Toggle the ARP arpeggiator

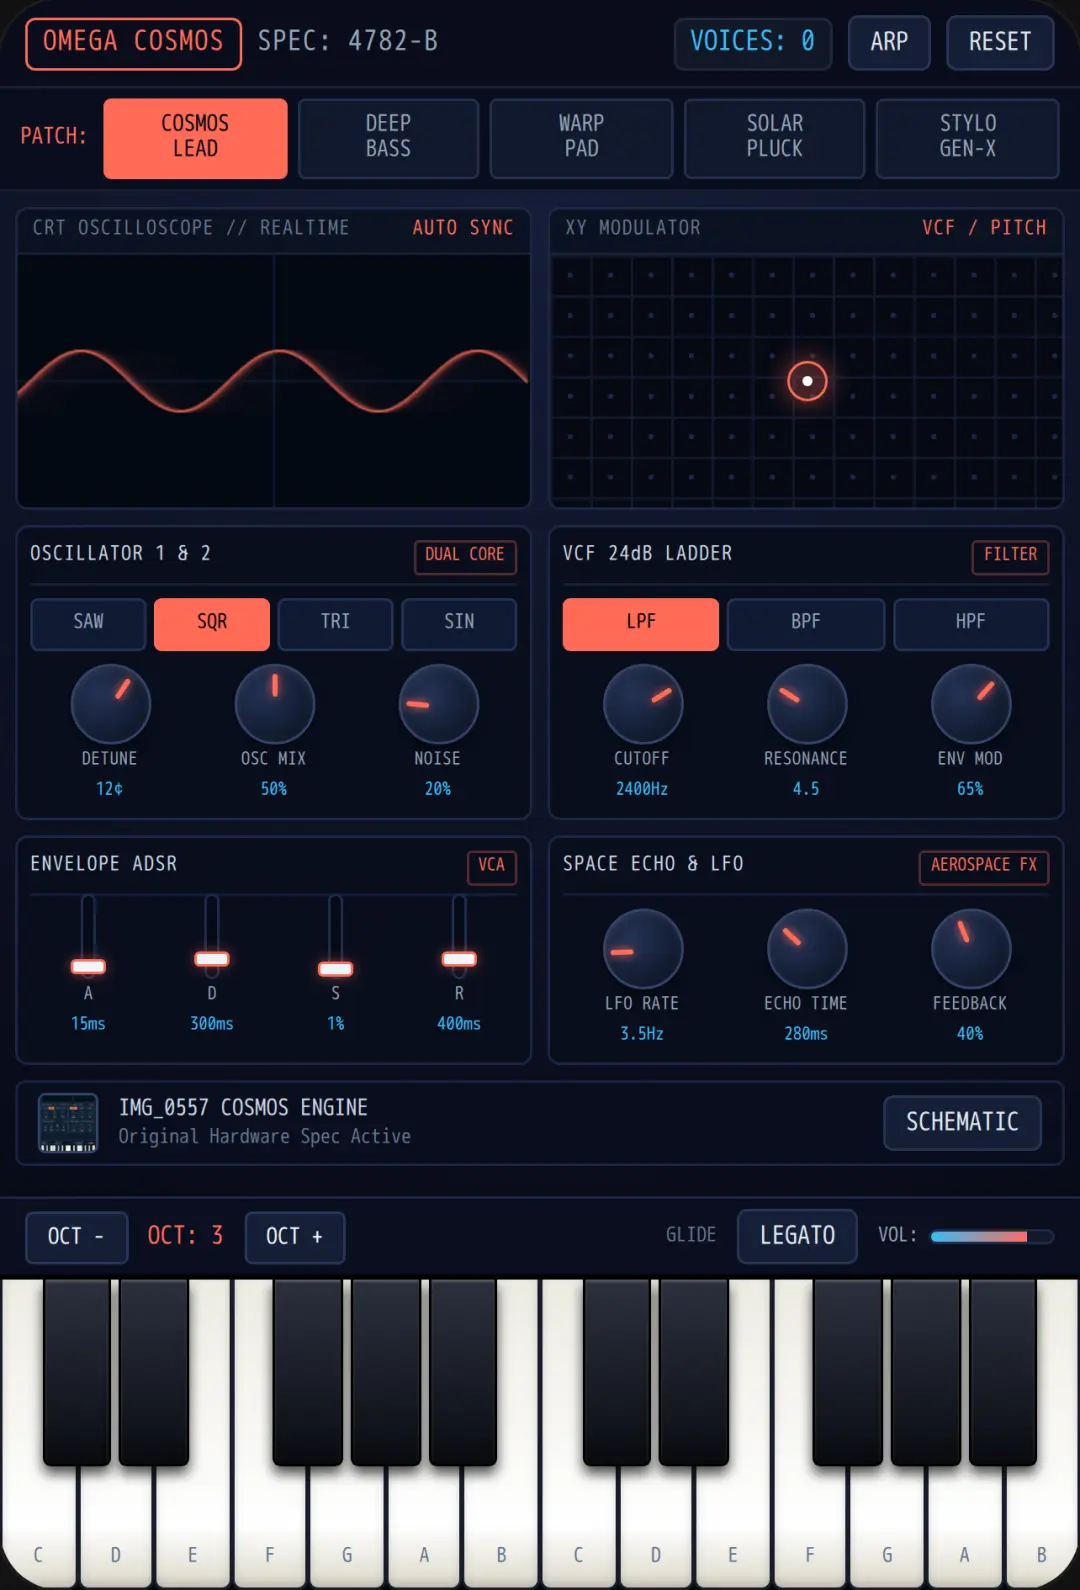(889, 42)
